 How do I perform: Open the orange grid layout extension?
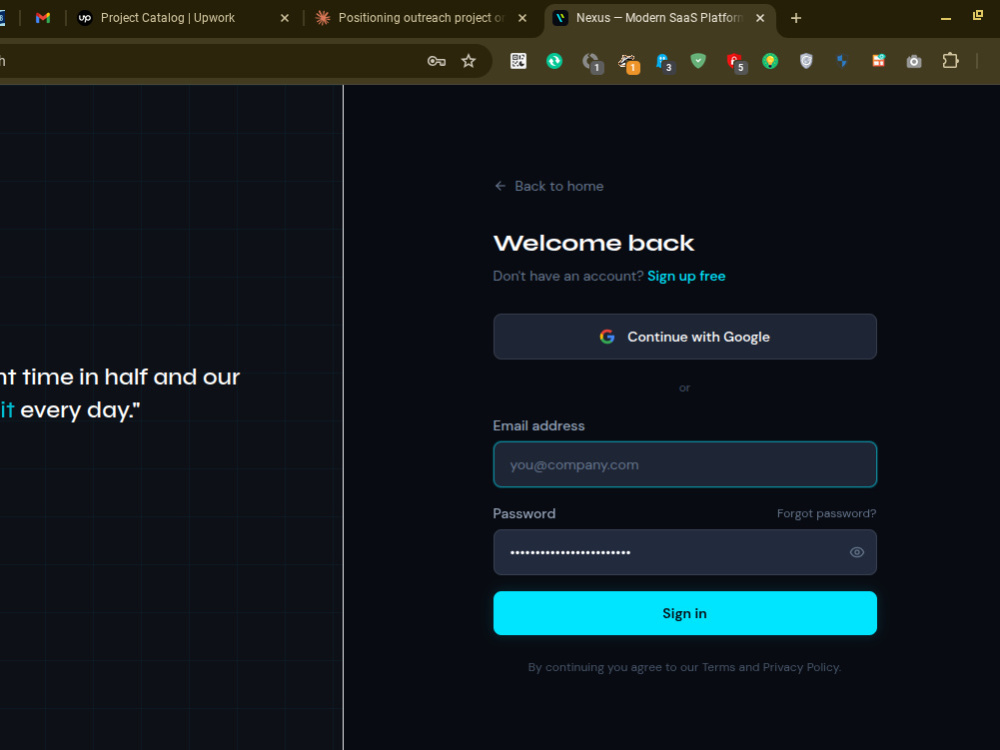point(878,61)
